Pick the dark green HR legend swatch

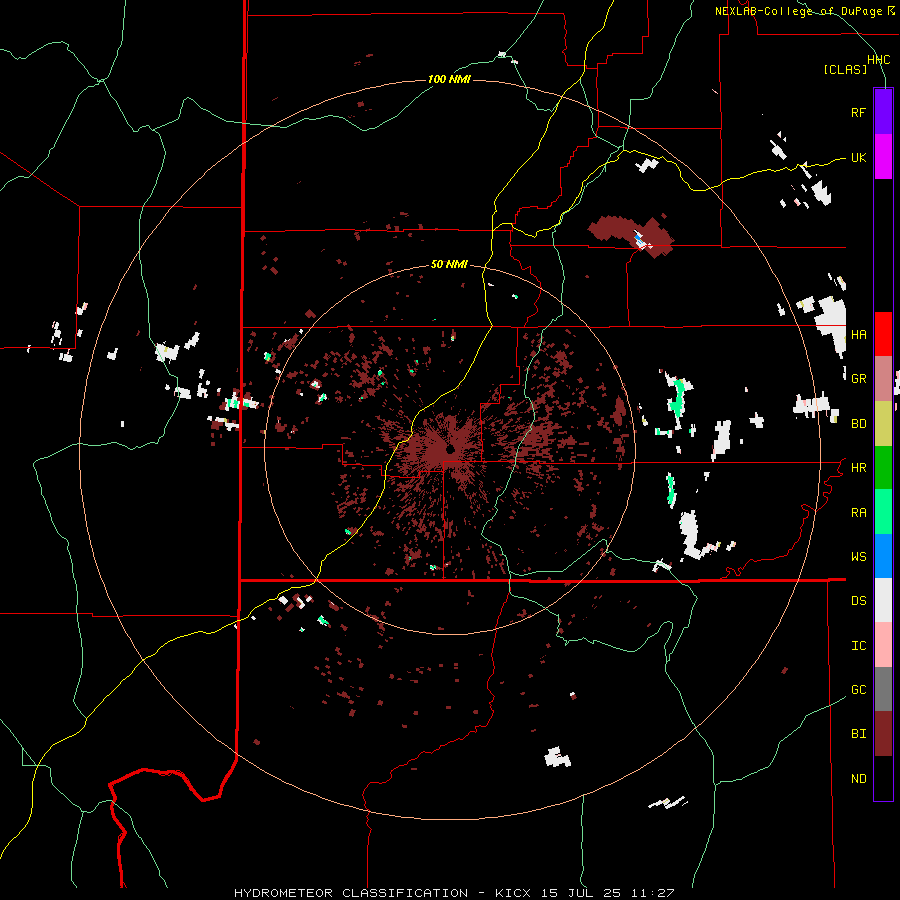[x=883, y=468]
